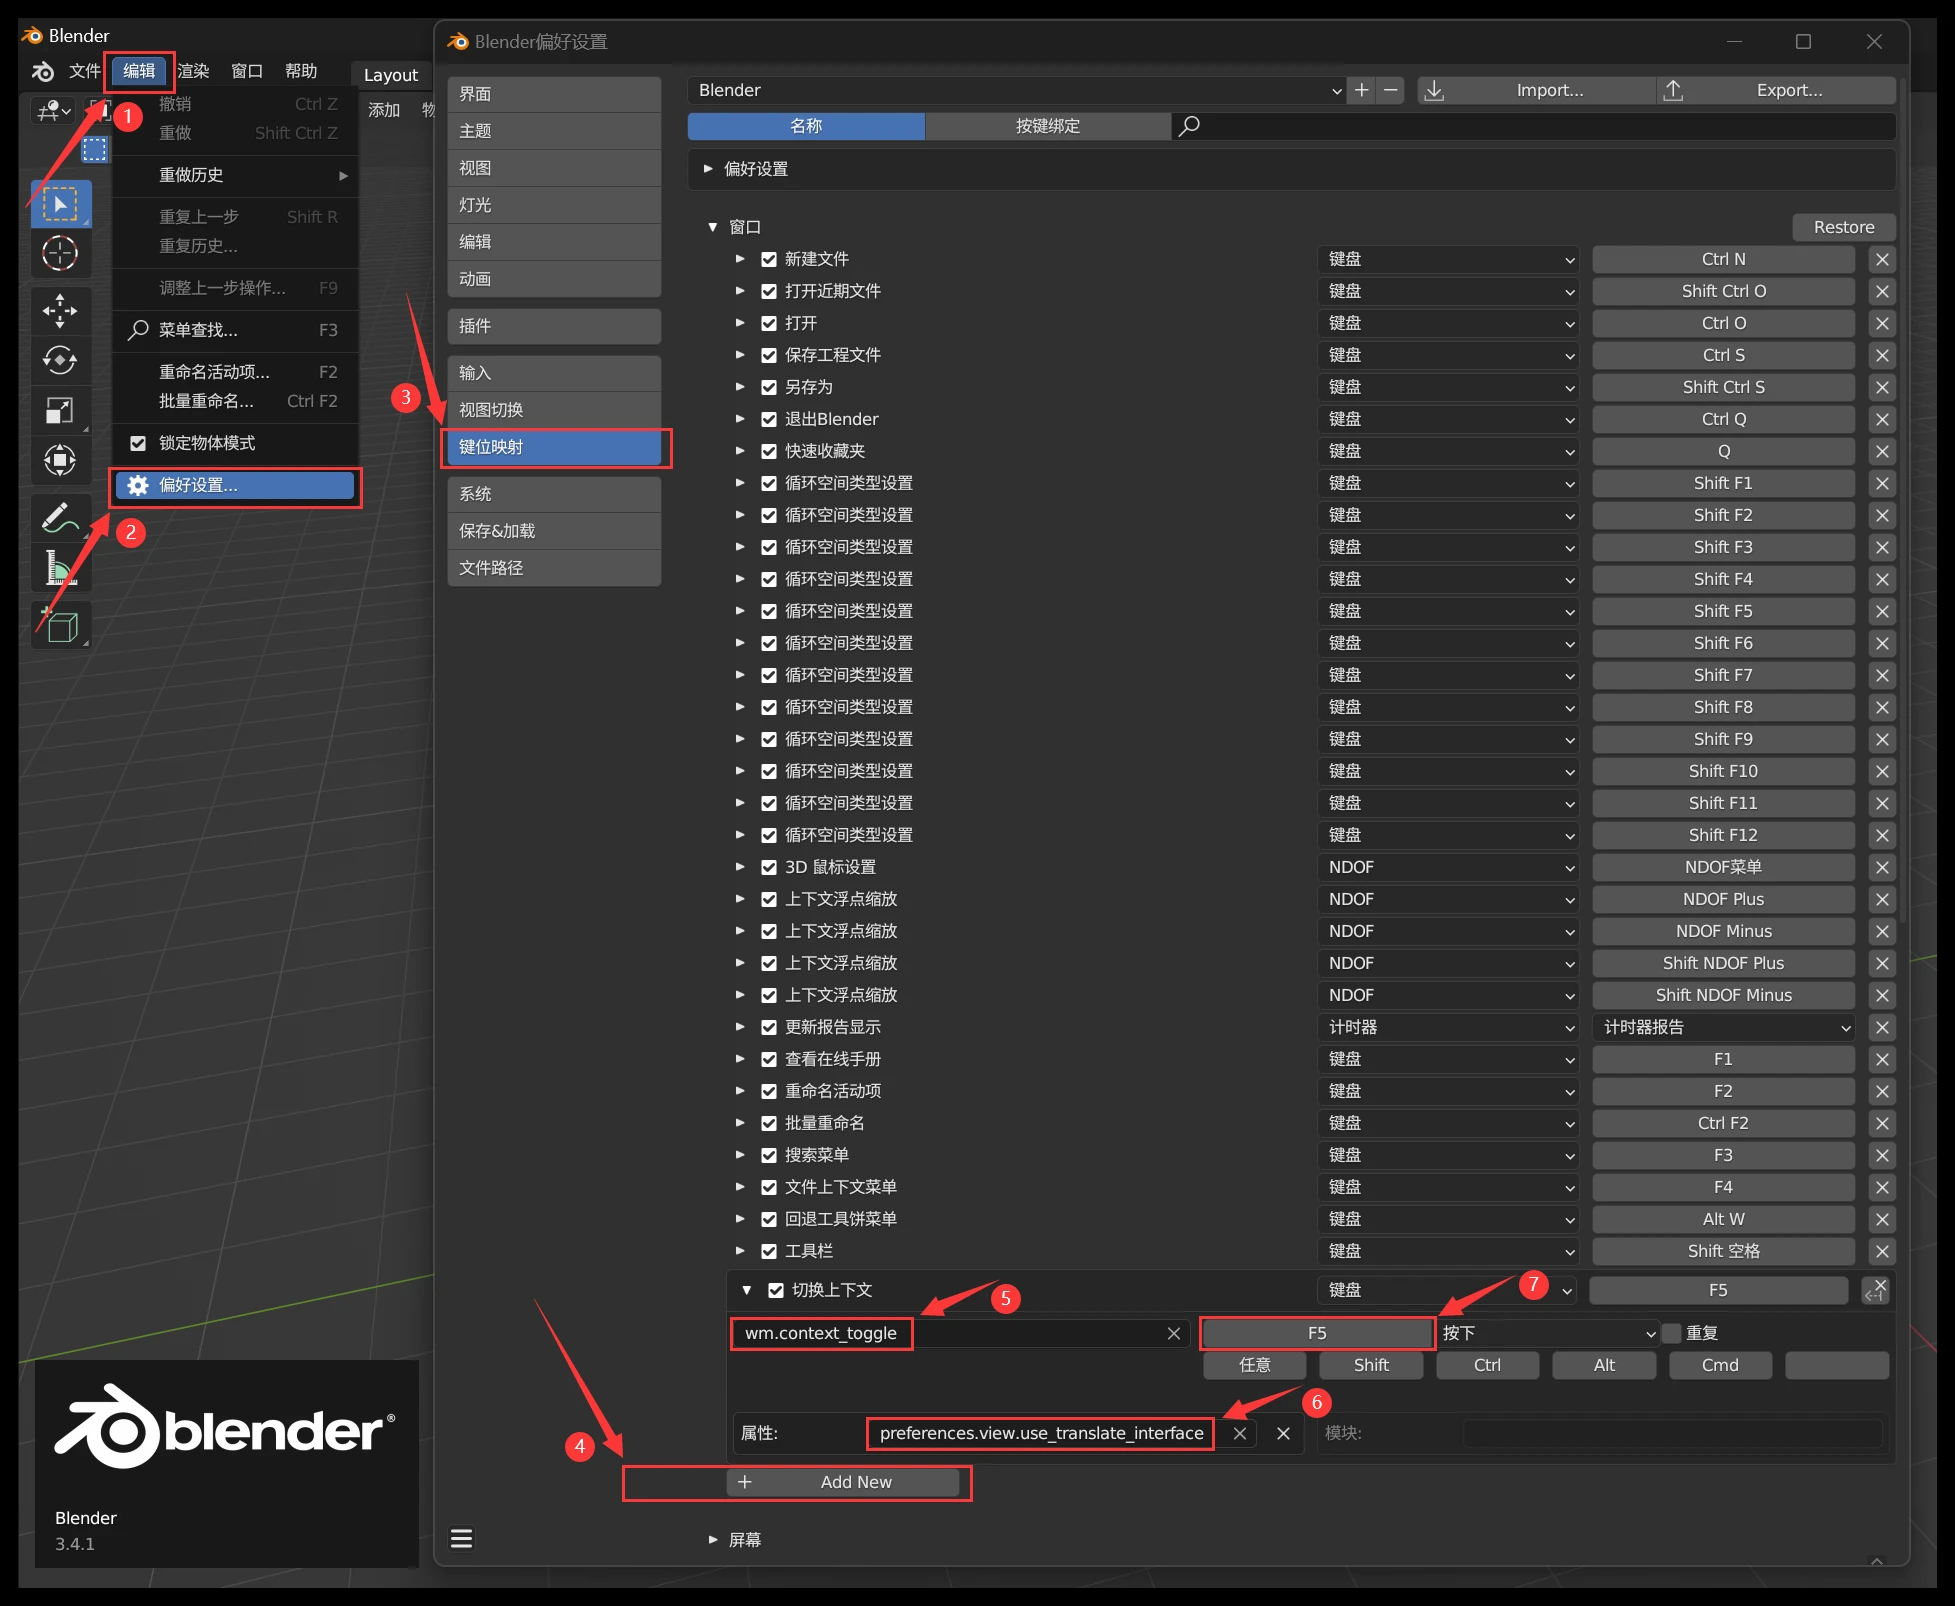Select the Scale tool
Viewport: 1955px width, 1606px height.
60,409
